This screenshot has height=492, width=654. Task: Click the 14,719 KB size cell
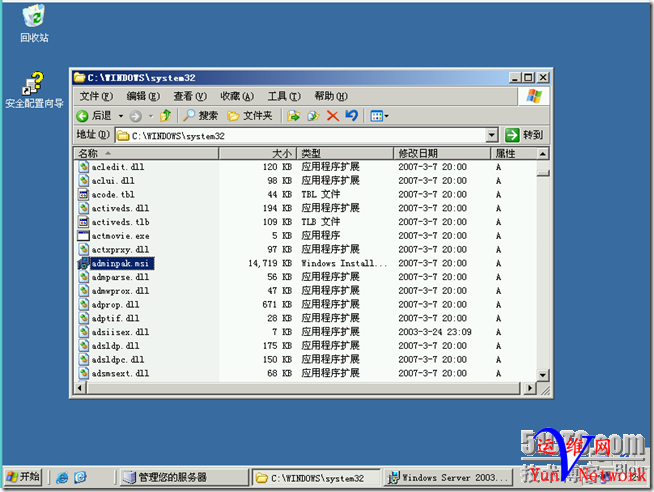point(270,263)
